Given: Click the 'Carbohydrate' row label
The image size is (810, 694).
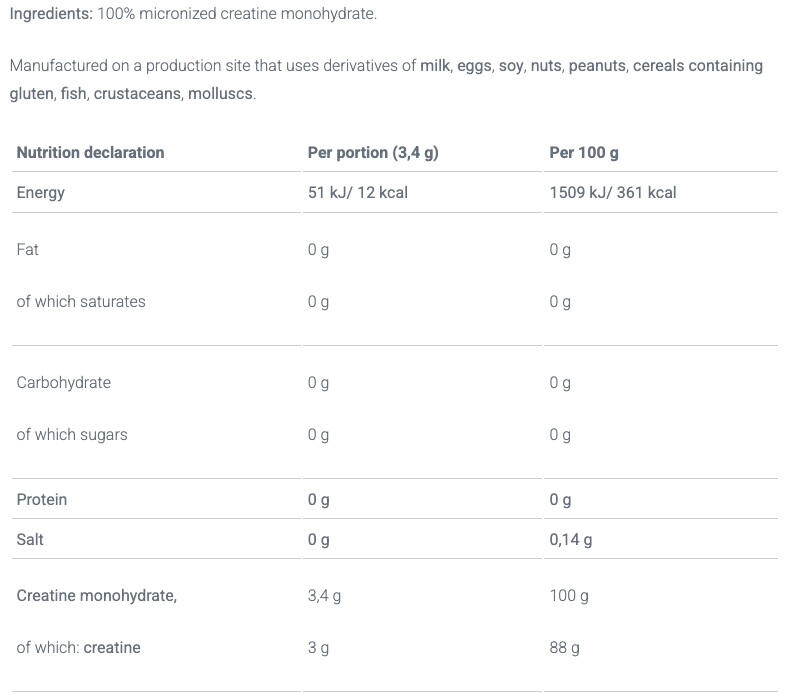Looking at the screenshot, I should 63,382.
